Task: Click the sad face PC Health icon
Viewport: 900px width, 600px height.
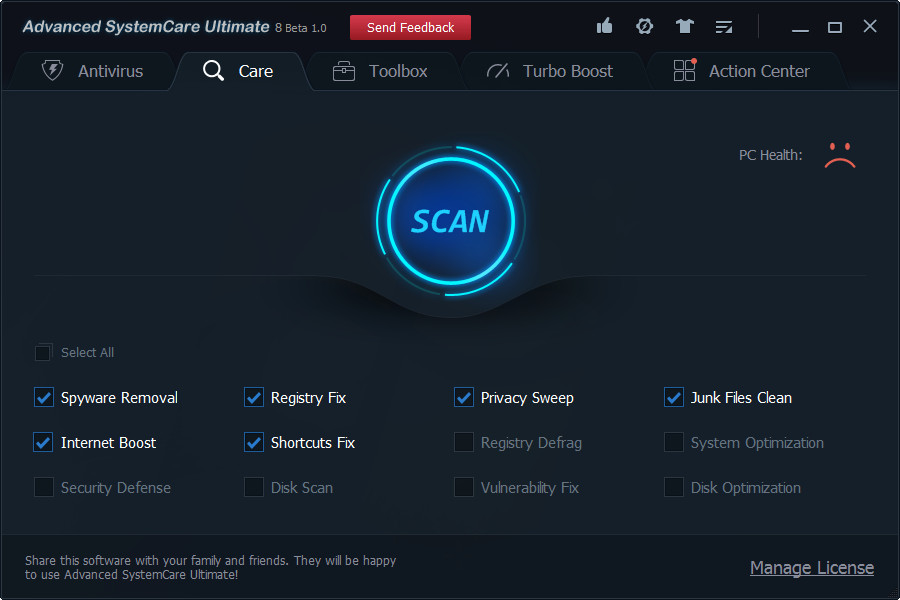Action: click(x=840, y=155)
